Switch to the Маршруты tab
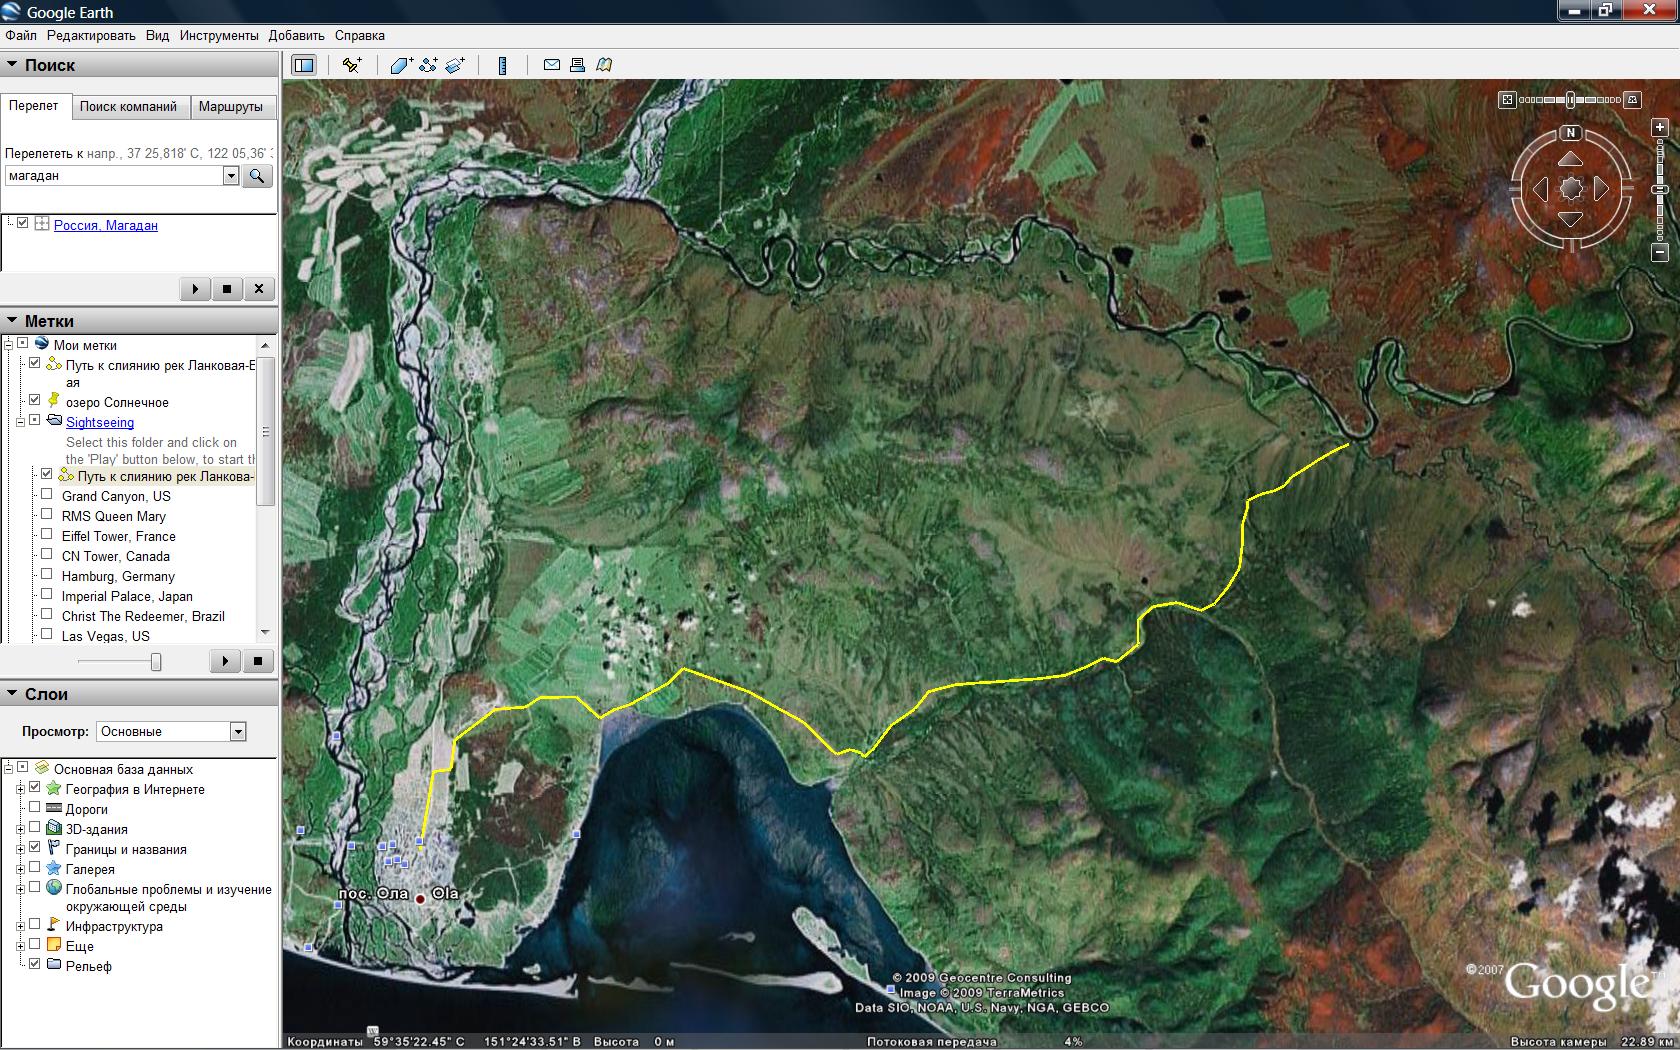 (230, 107)
